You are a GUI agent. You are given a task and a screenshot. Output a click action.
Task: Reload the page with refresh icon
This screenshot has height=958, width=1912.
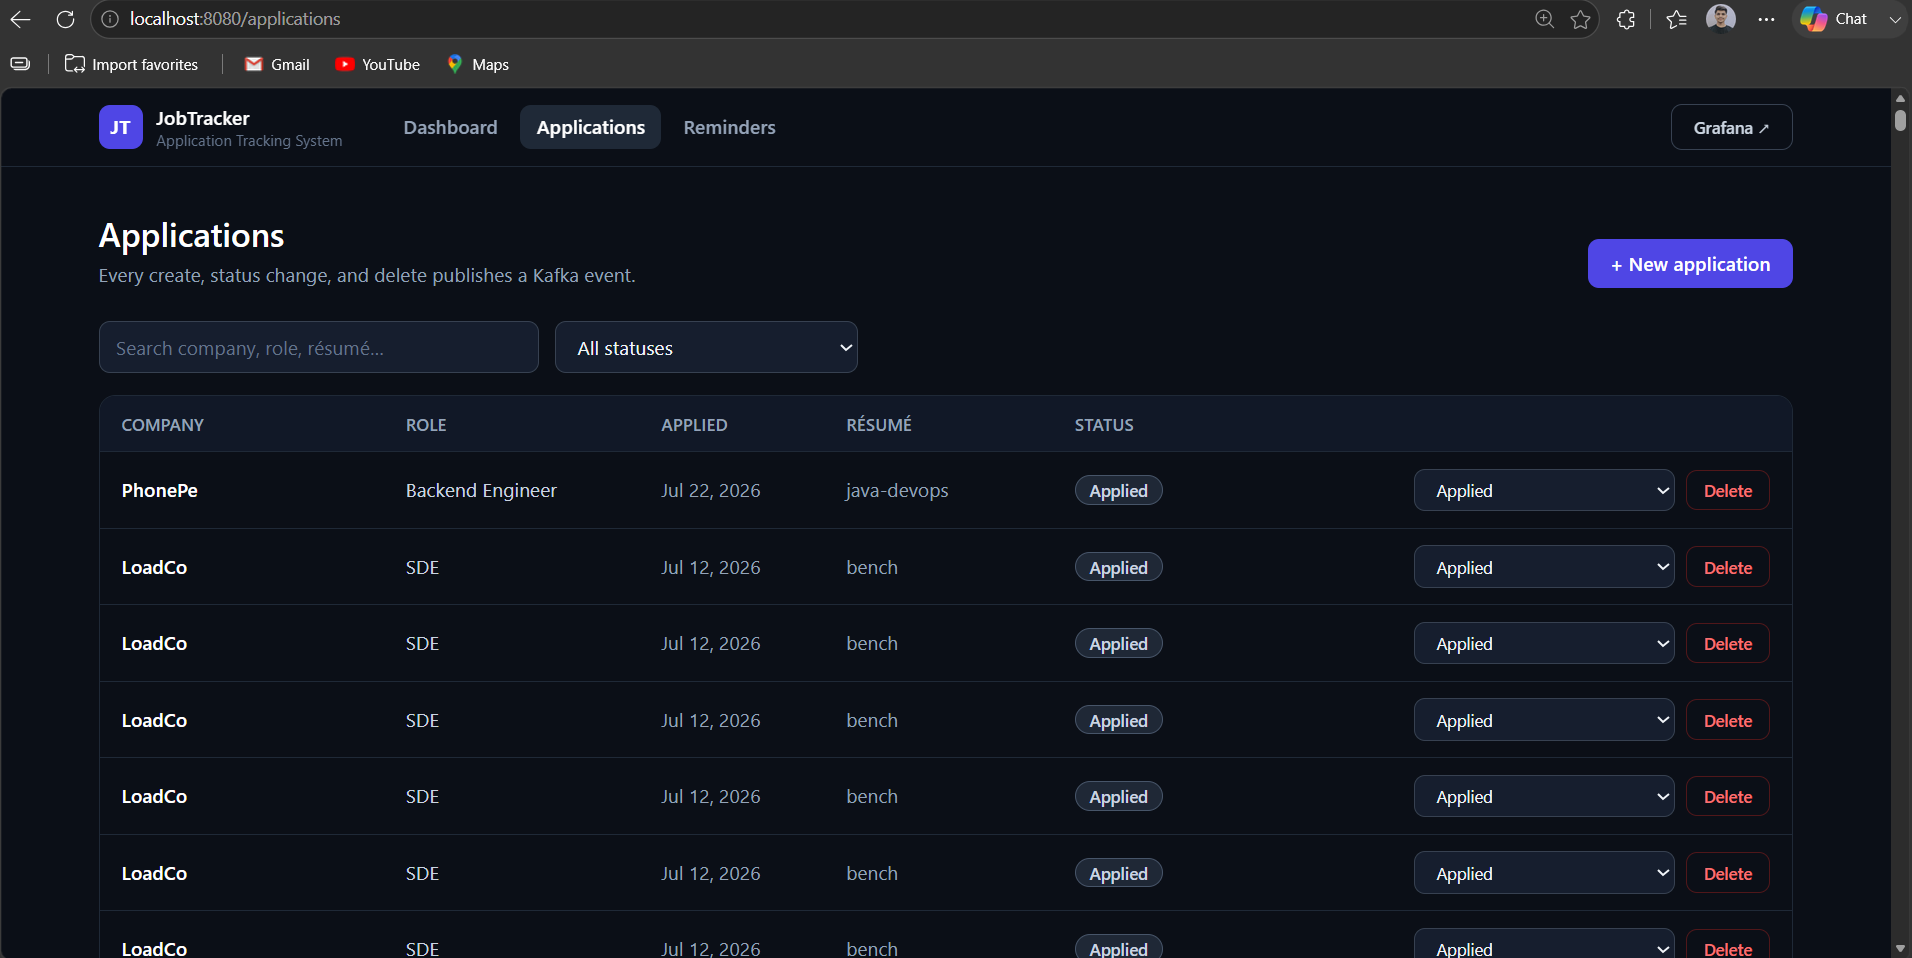[65, 19]
